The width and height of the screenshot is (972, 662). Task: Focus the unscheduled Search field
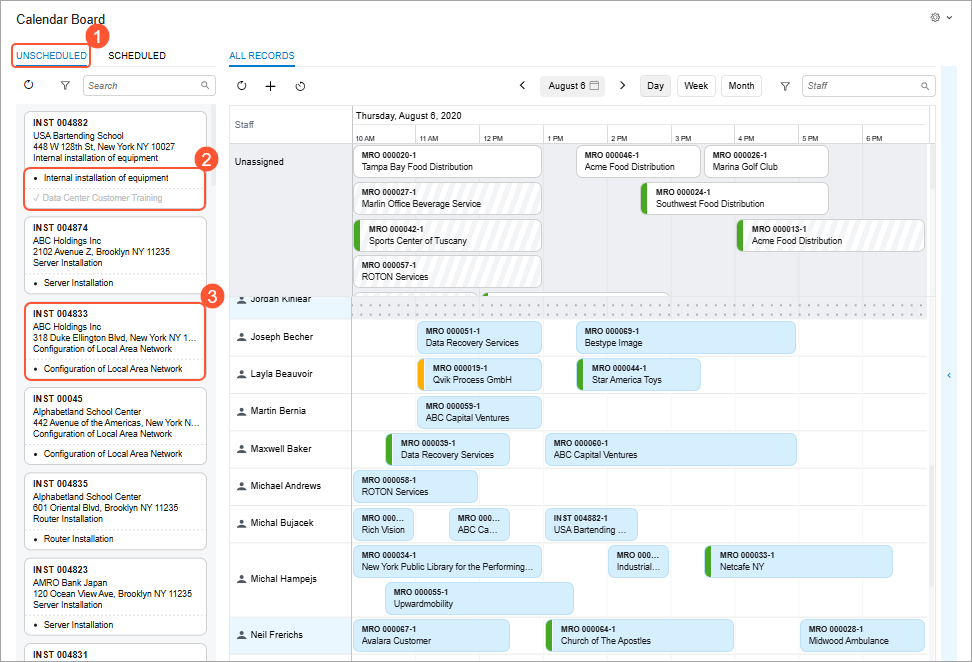point(148,86)
